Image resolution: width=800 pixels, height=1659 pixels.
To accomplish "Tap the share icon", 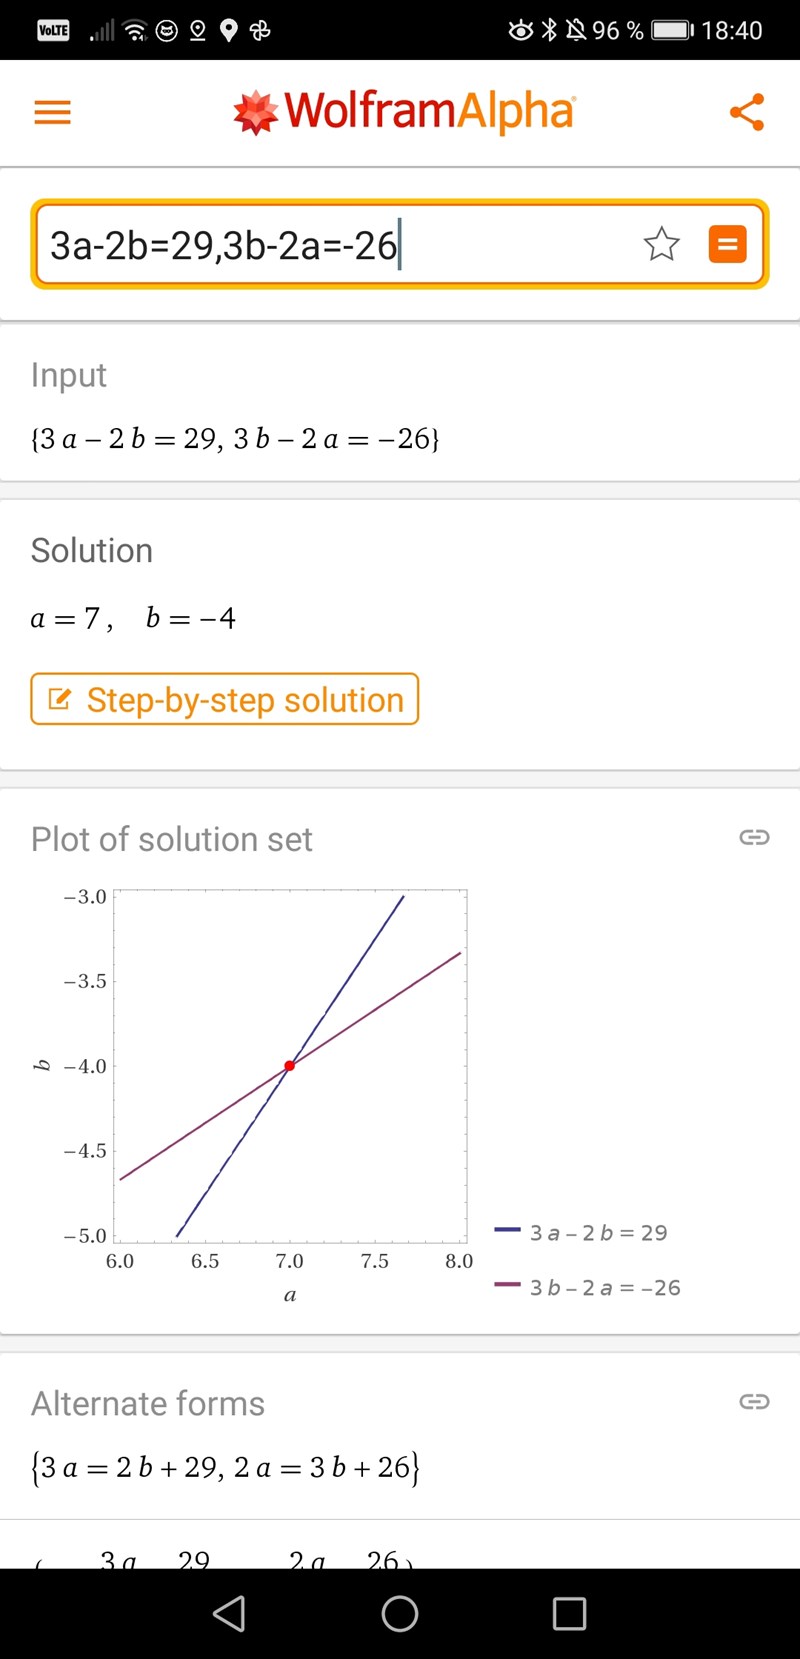I will [x=747, y=112].
